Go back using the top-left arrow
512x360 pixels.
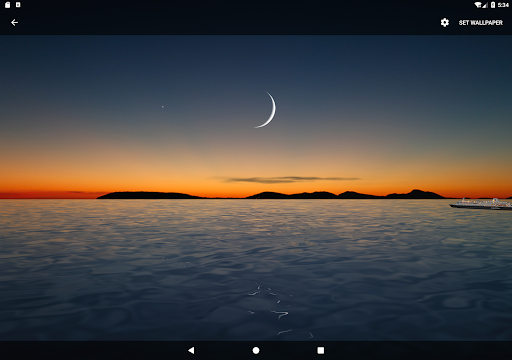pos(14,22)
